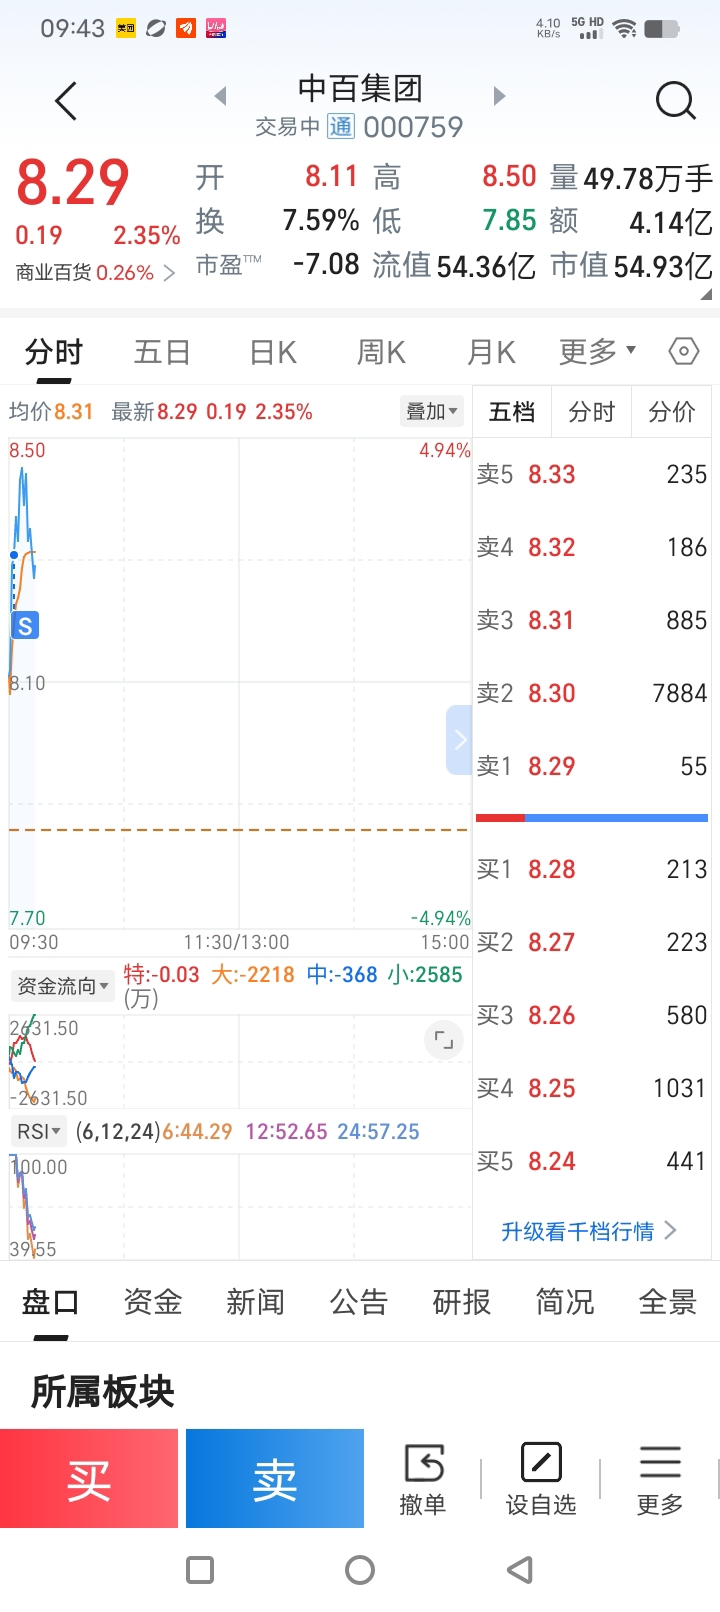Open the 更多 hamburger menu icon

click(660, 1479)
